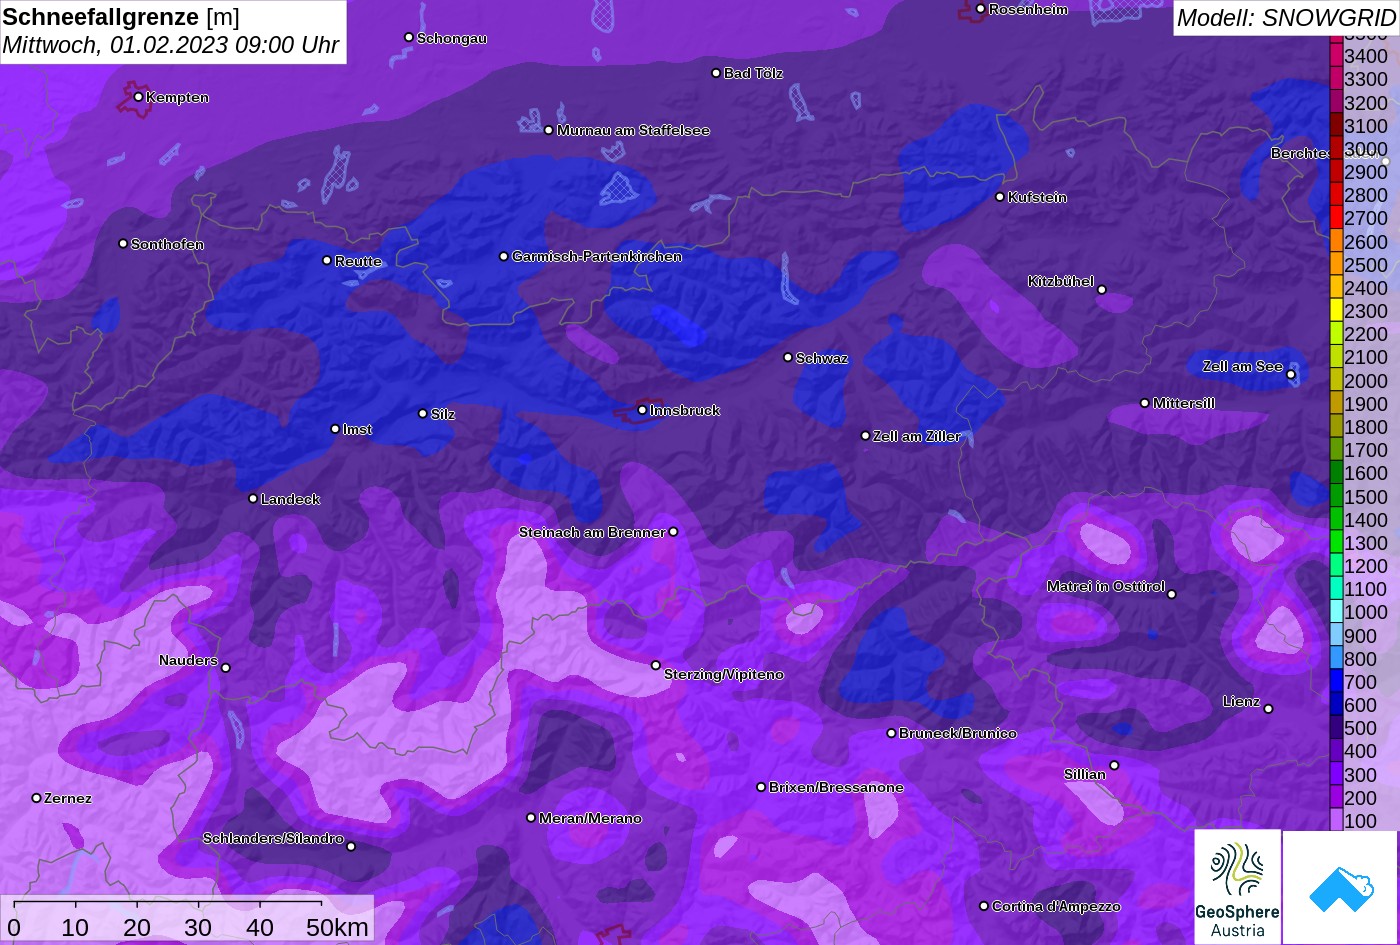
Task: Select the 2900 m legend swatch
Action: tap(1336, 172)
